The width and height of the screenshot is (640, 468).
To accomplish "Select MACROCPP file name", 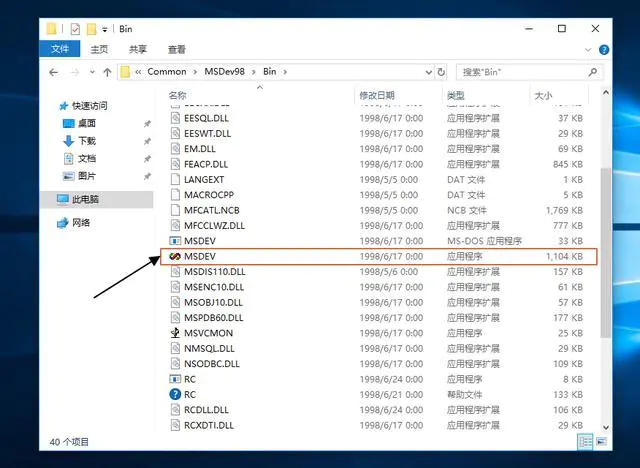I will click(x=209, y=195).
